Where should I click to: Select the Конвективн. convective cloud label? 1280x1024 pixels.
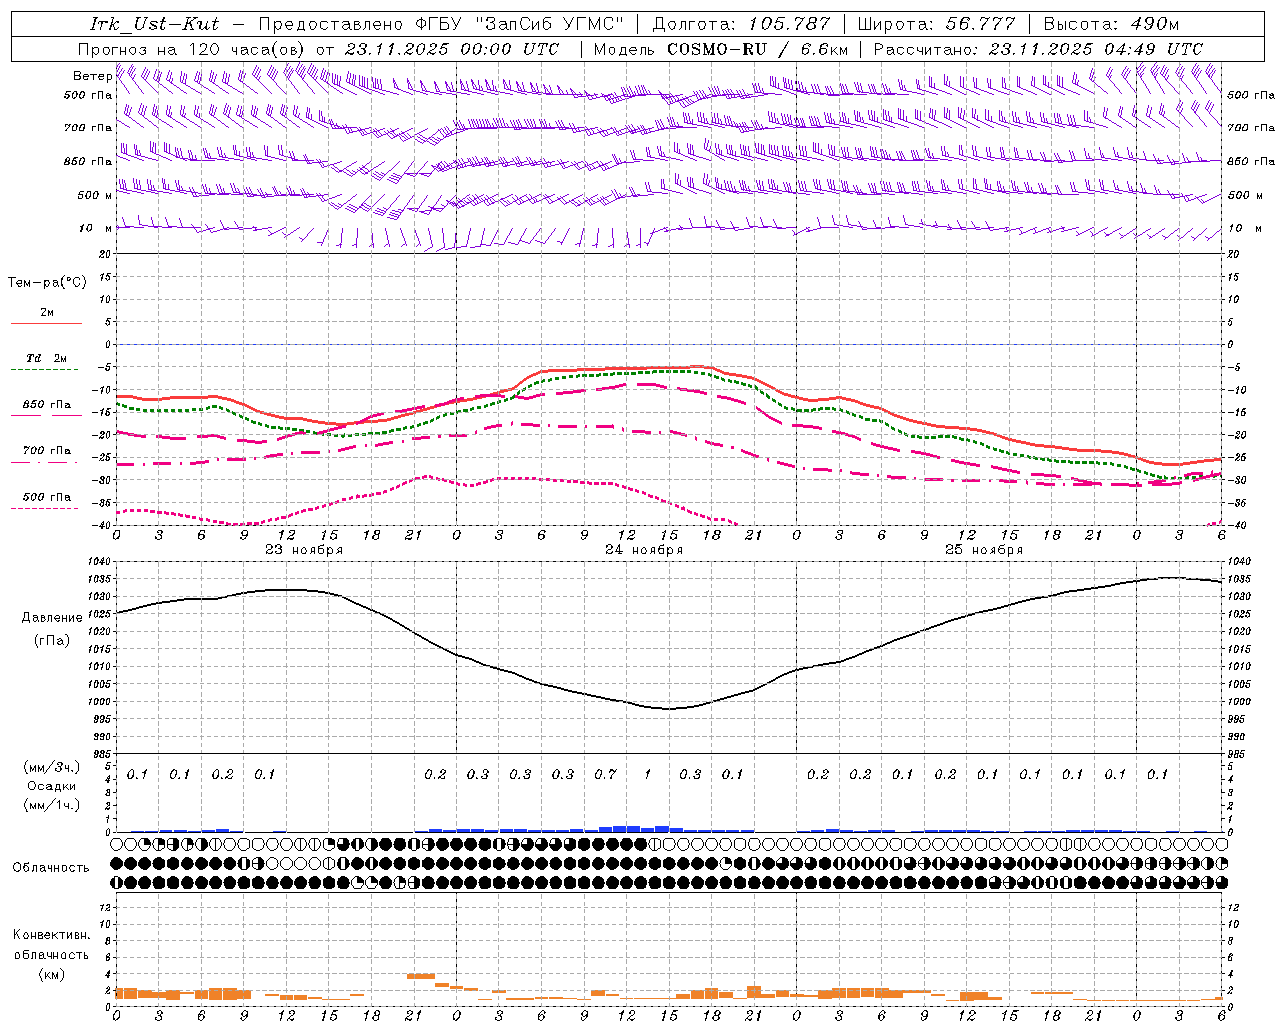[51, 935]
